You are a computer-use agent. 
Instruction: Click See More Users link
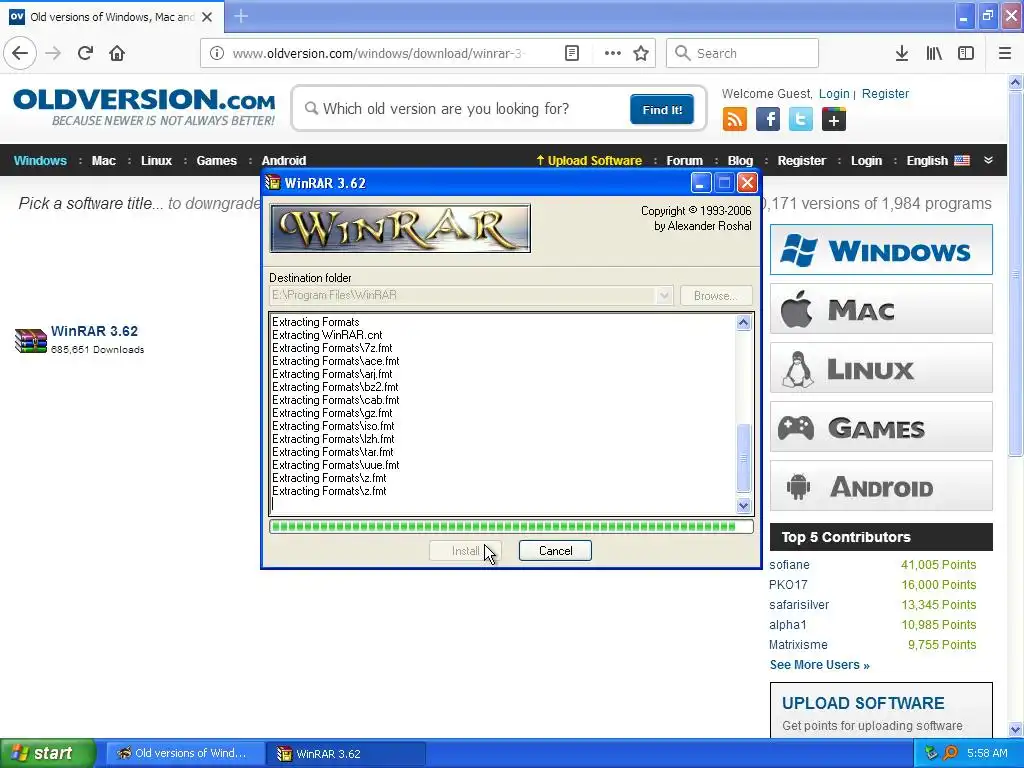[820, 665]
